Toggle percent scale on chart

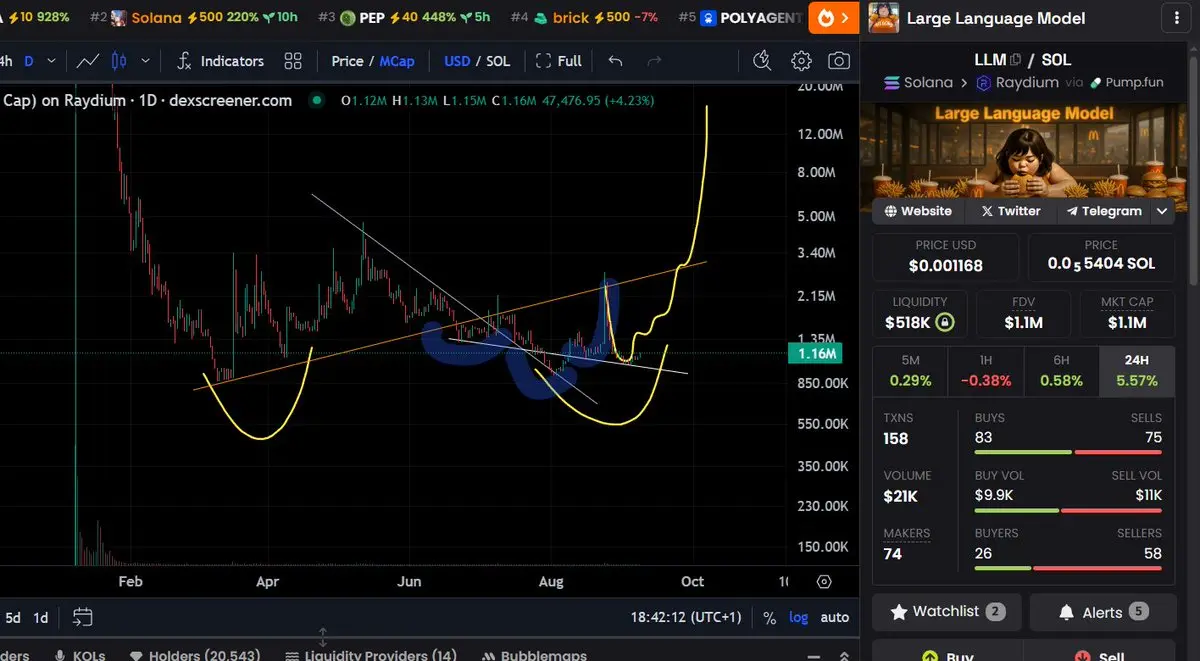point(769,617)
